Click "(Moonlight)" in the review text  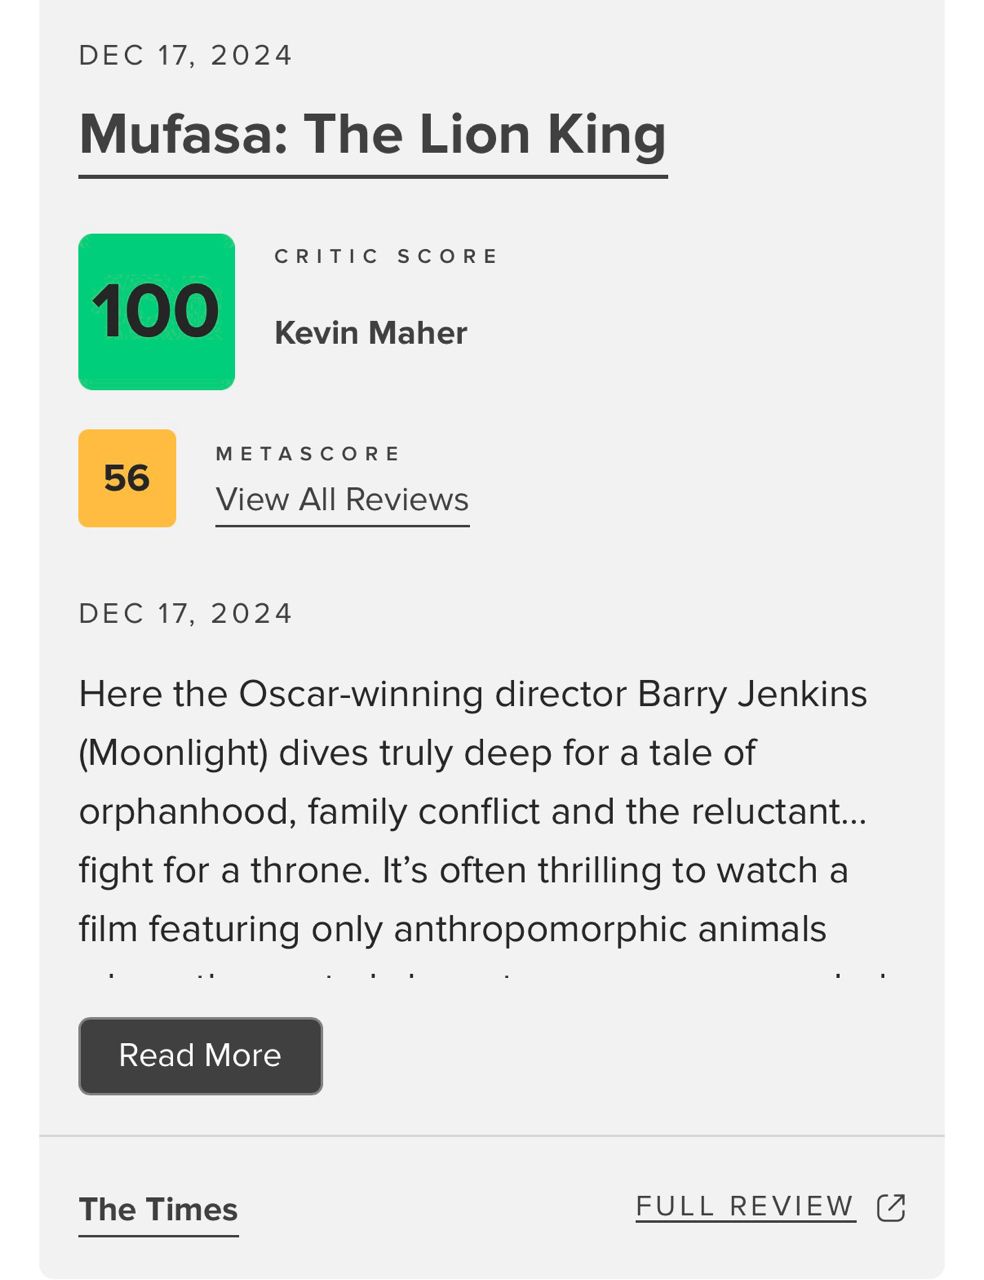click(x=173, y=752)
